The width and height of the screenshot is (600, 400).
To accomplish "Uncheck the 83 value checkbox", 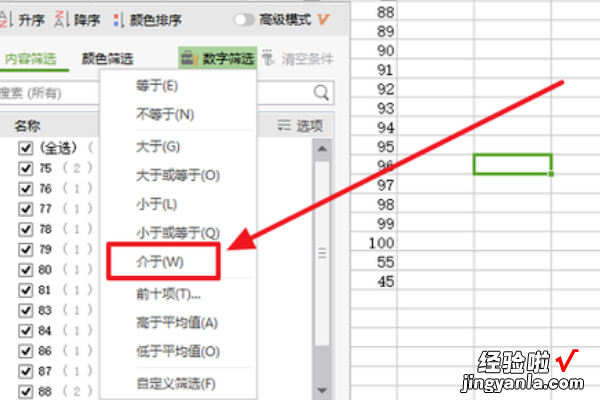I will pyautogui.click(x=26, y=310).
